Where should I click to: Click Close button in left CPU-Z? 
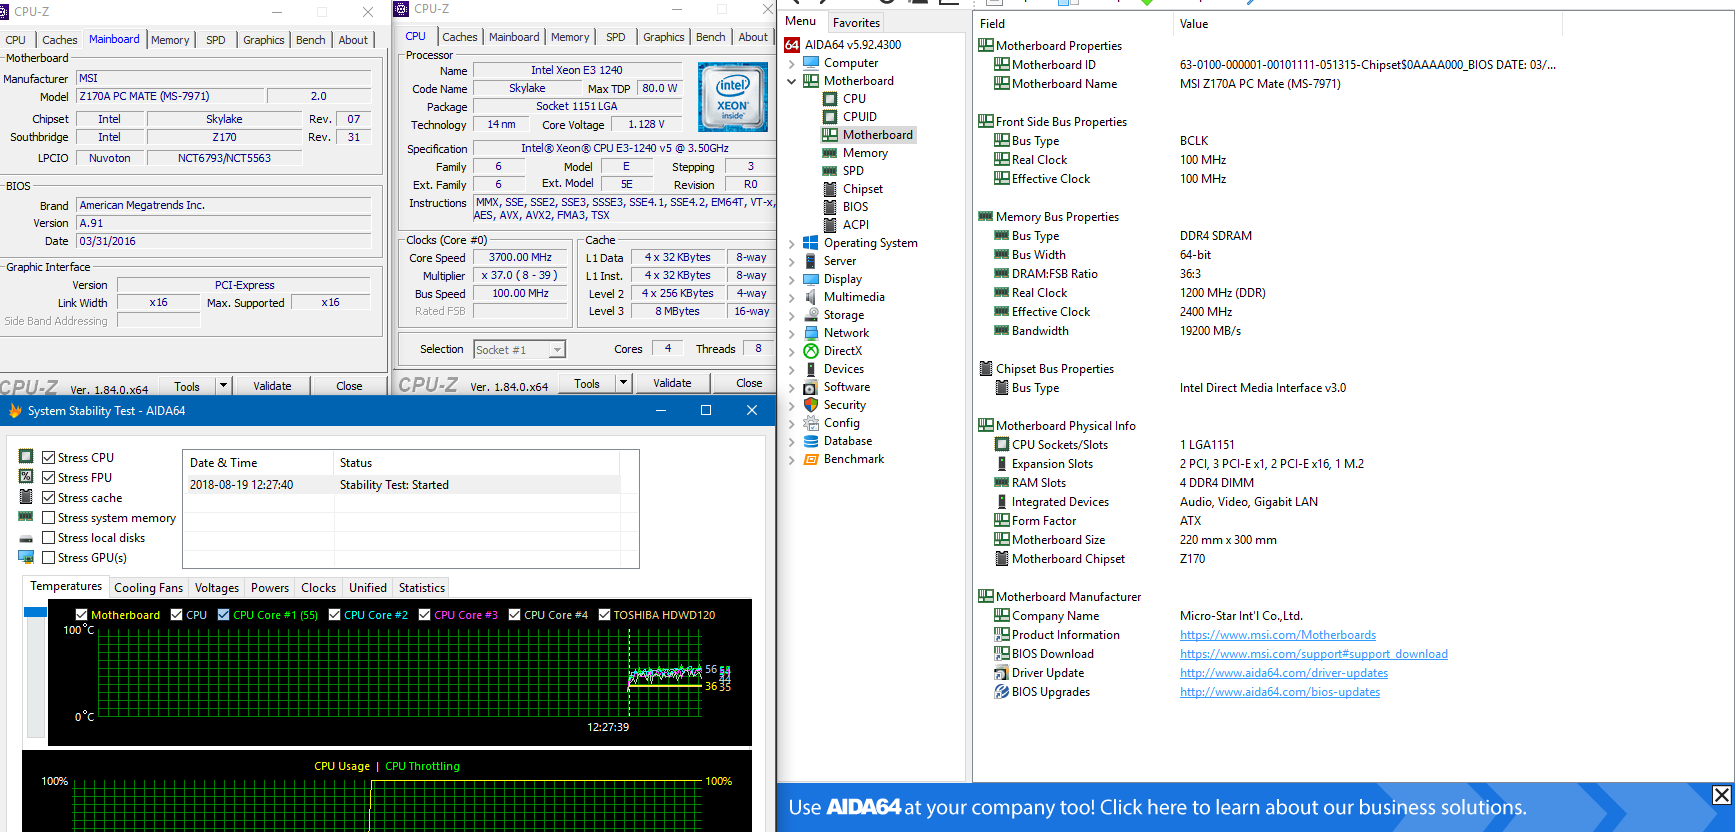349,386
